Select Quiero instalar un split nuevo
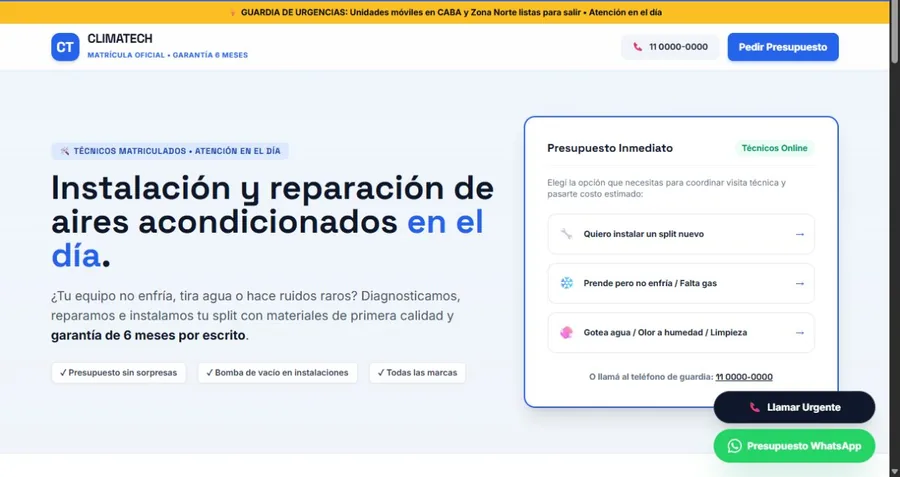Image resolution: width=900 pixels, height=477 pixels. pyautogui.click(x=681, y=234)
